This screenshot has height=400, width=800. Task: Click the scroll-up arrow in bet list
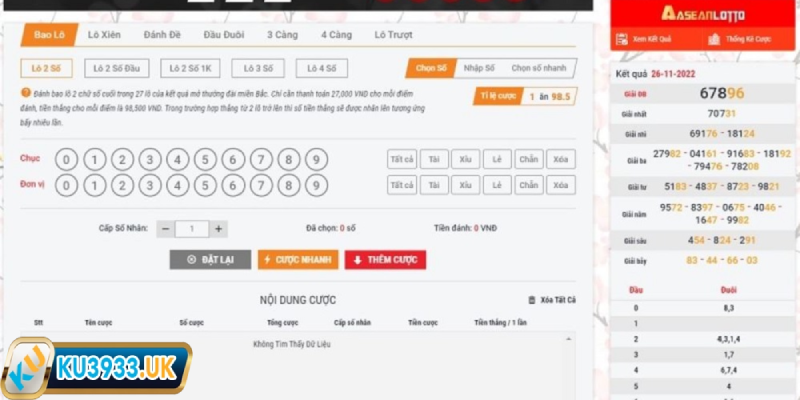coord(568,339)
